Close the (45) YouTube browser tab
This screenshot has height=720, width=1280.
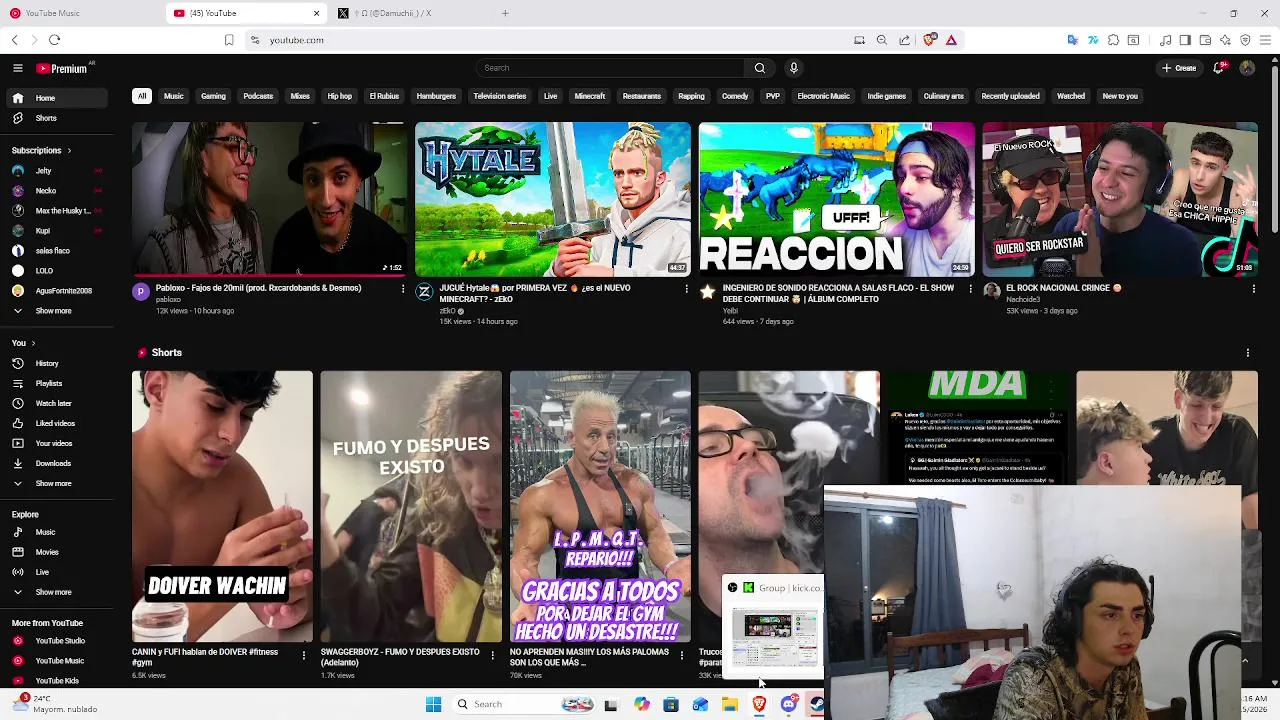[x=317, y=13]
